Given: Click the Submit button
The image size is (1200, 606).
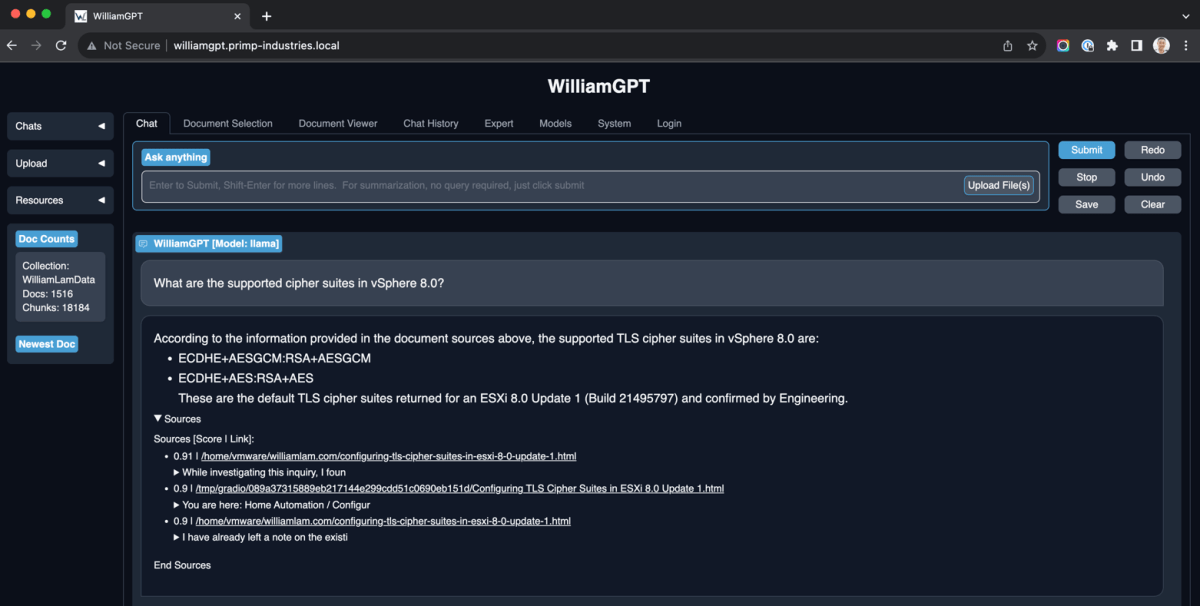Looking at the screenshot, I should (1087, 150).
